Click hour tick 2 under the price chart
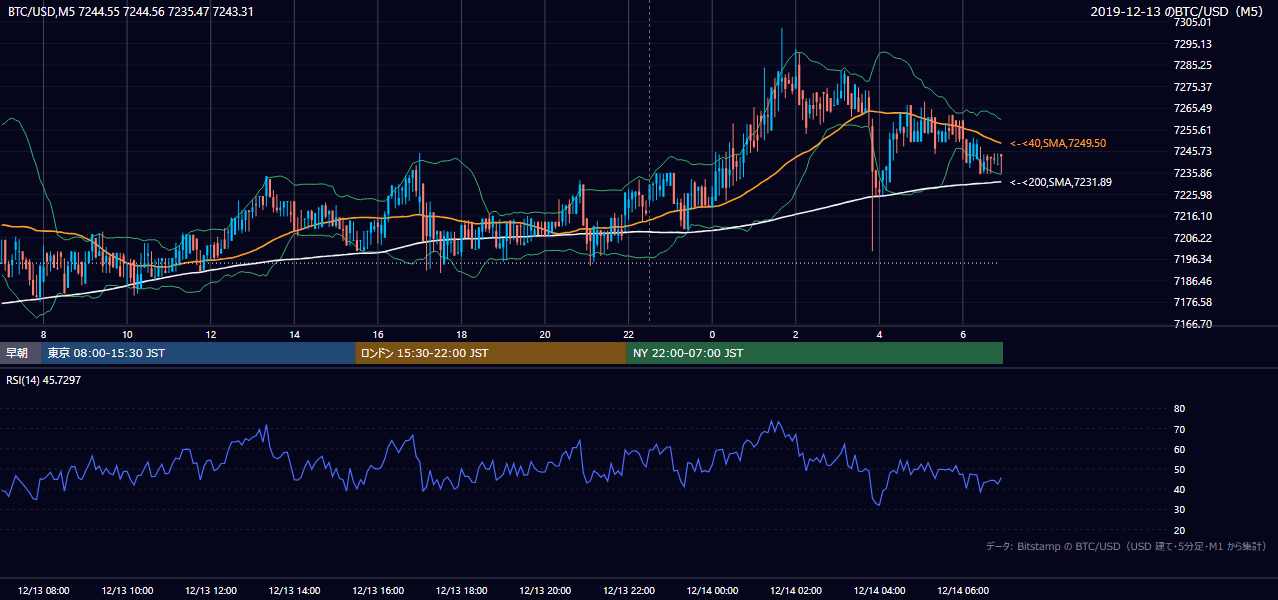This screenshot has width=1278, height=600. coord(795,334)
